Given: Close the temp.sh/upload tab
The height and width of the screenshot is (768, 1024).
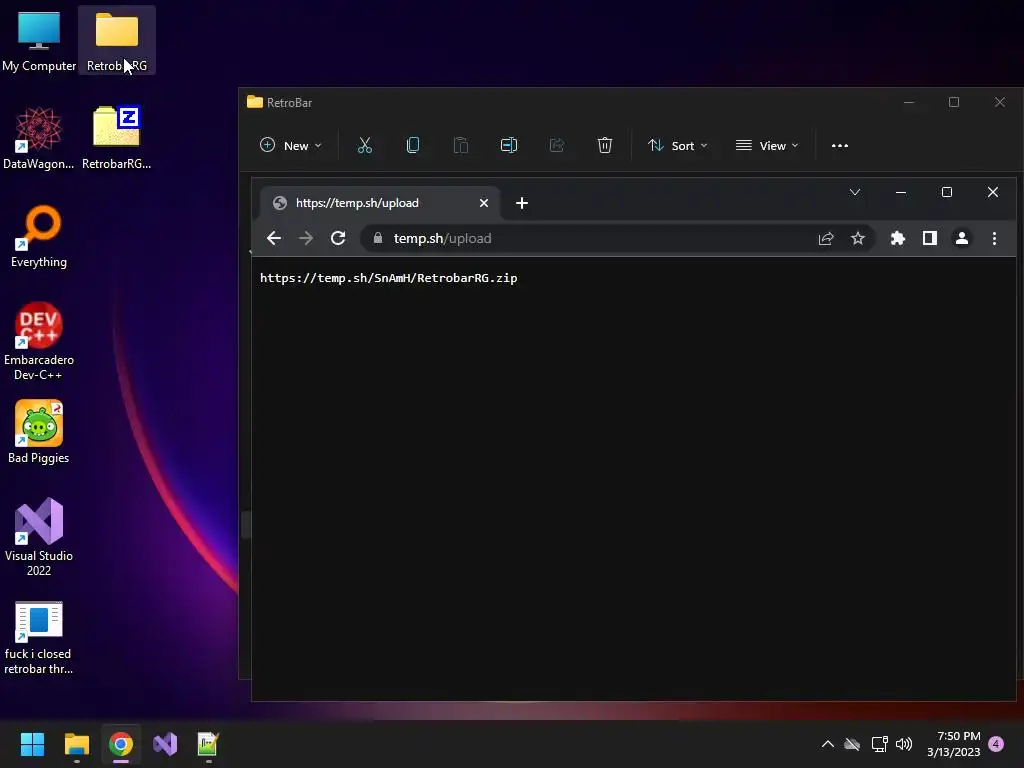Looking at the screenshot, I should click(x=484, y=203).
